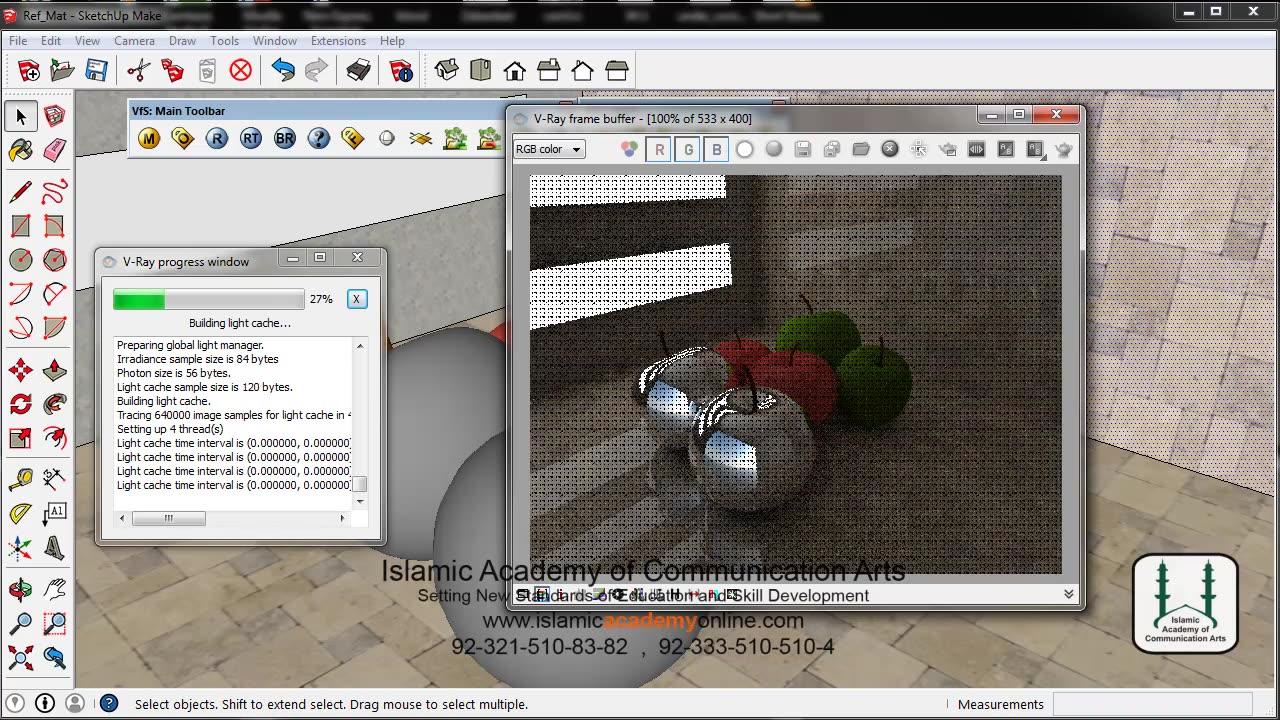
Task: Save frame buffer image icon
Action: [x=803, y=149]
